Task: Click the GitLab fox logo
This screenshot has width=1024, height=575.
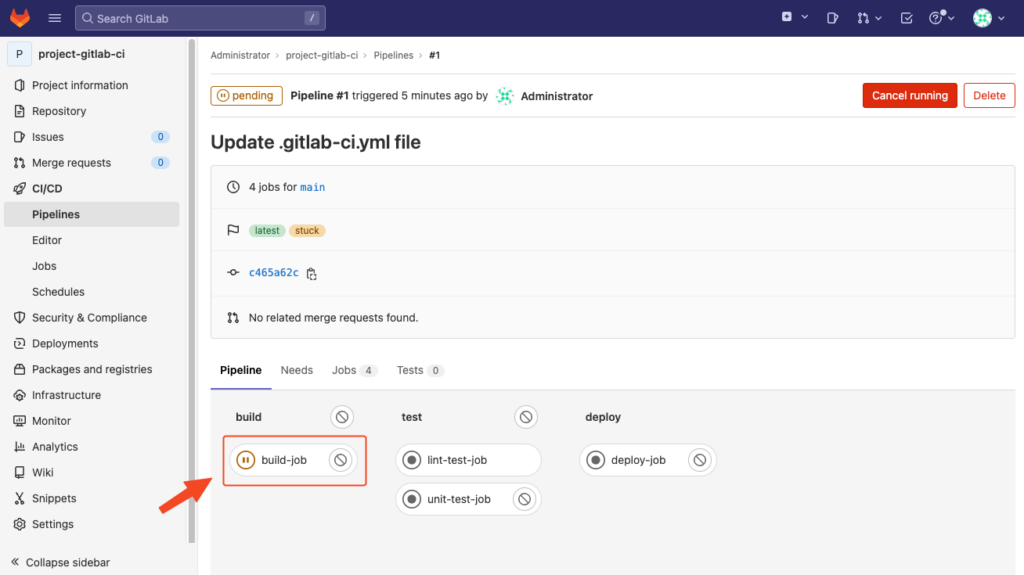Action: pos(20,18)
